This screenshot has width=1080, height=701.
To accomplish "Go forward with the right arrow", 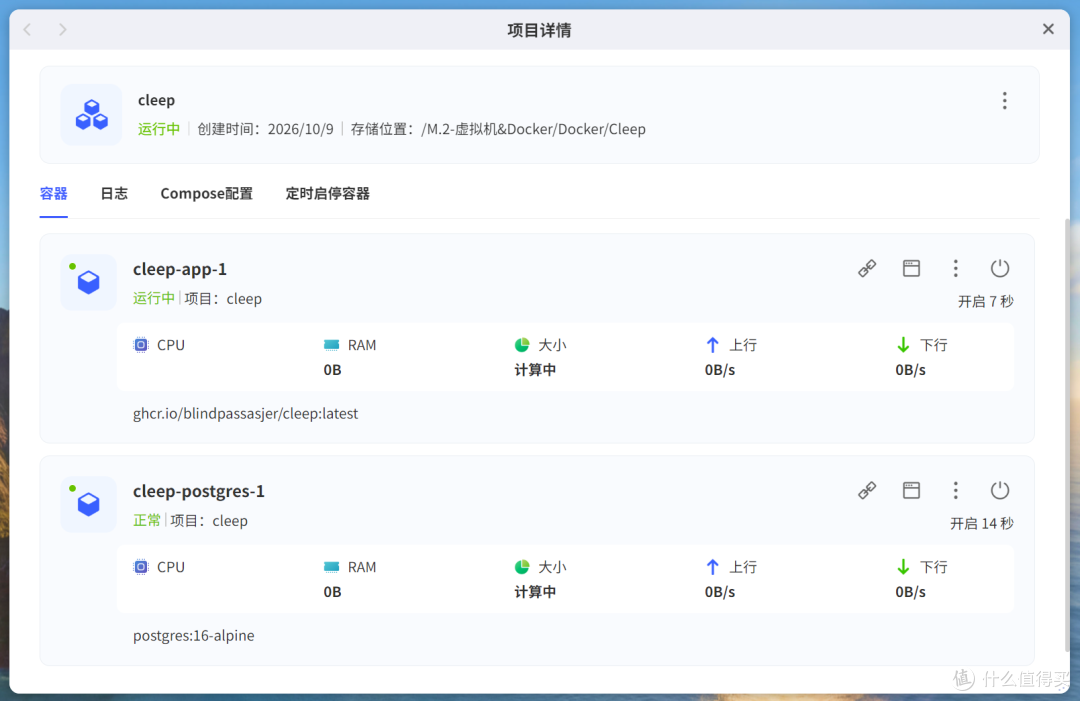I will pyautogui.click(x=63, y=30).
